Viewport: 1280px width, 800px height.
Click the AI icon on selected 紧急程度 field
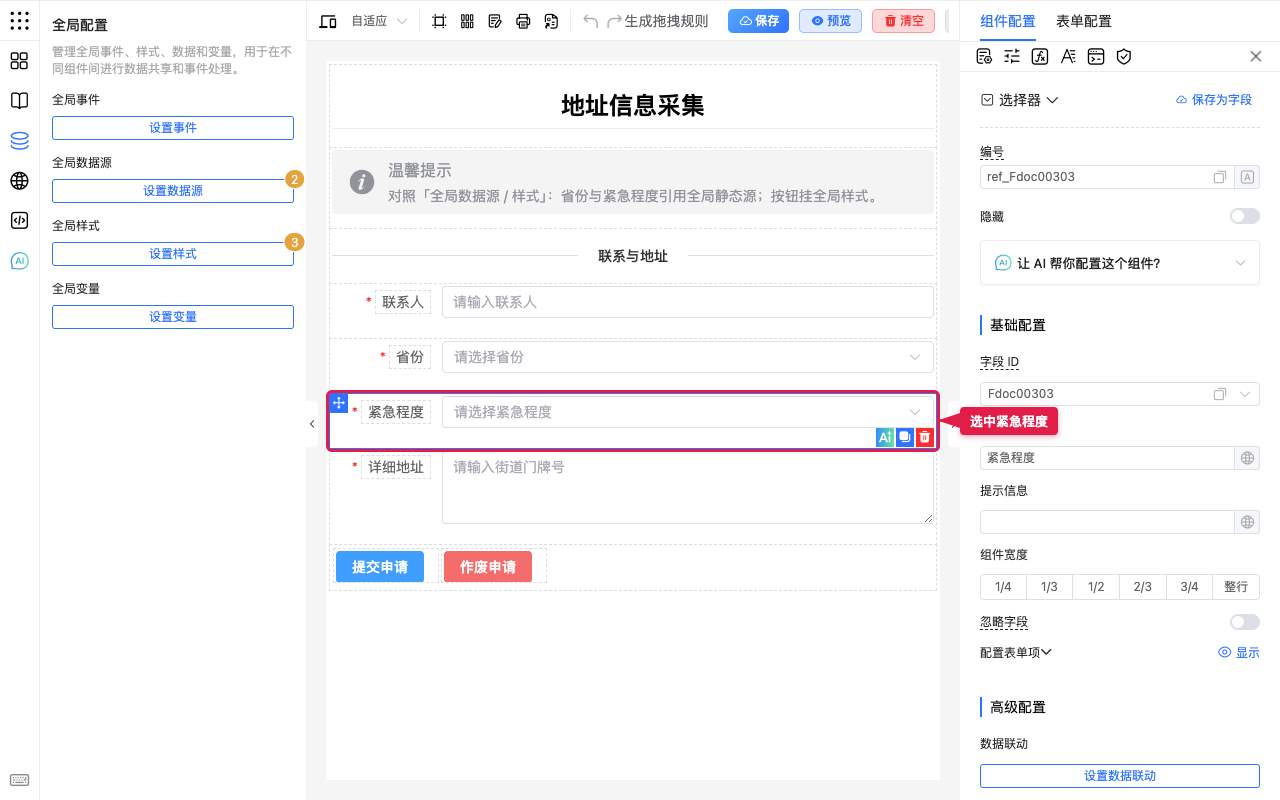click(x=885, y=437)
